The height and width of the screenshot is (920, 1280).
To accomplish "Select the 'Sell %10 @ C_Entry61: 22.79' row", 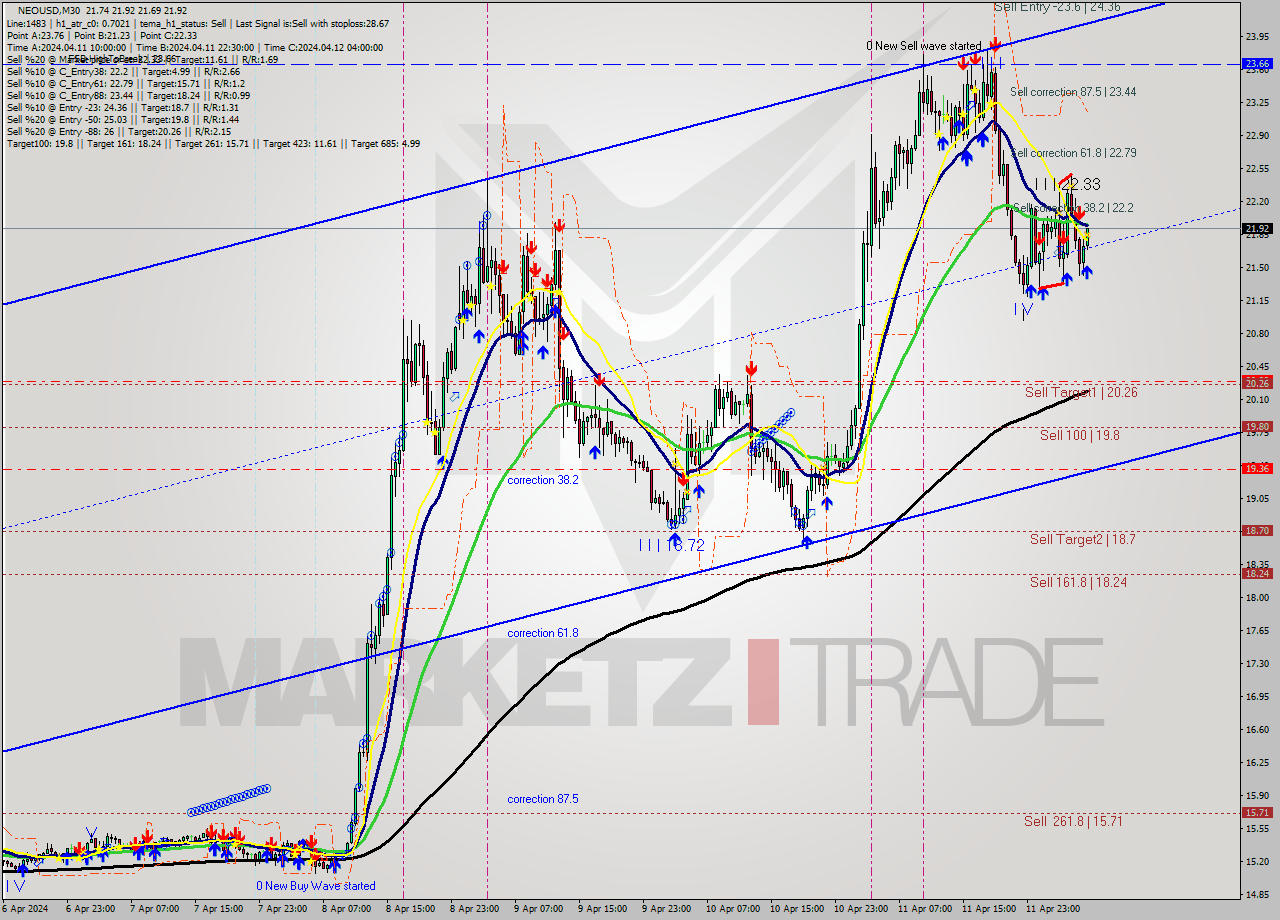I will point(125,84).
